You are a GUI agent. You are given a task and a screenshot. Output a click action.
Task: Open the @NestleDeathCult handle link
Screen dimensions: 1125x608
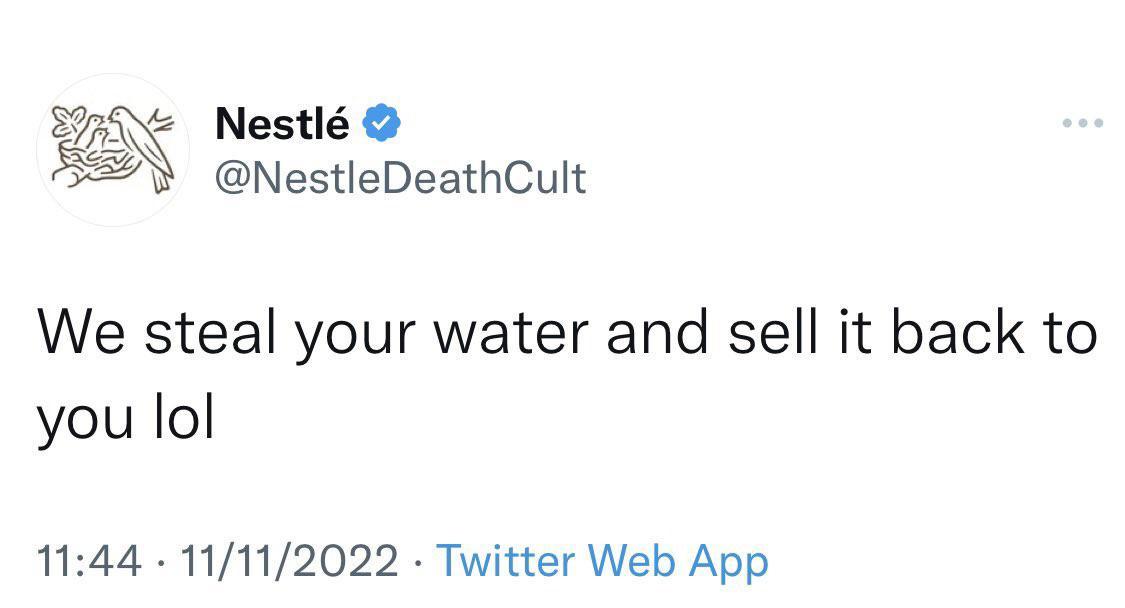[x=400, y=178]
